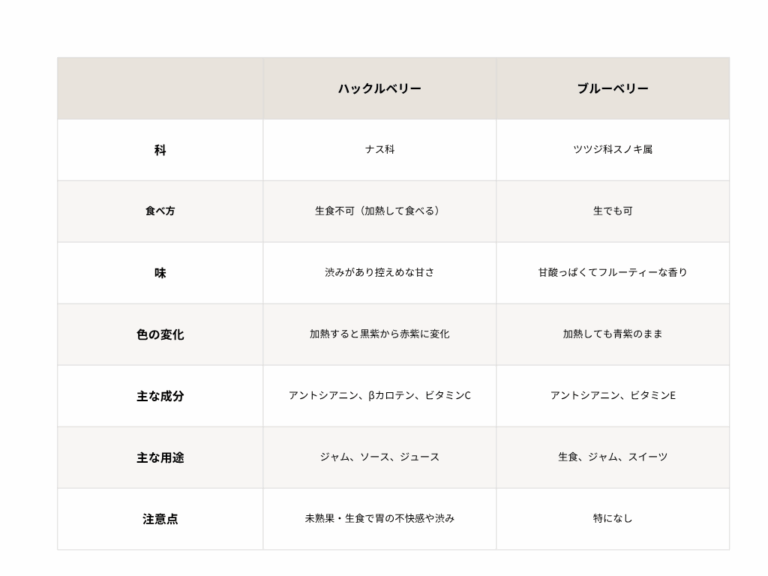The height and width of the screenshot is (576, 768).
Task: Click the 渋みがあり控えめな甘さ text
Action: (379, 273)
